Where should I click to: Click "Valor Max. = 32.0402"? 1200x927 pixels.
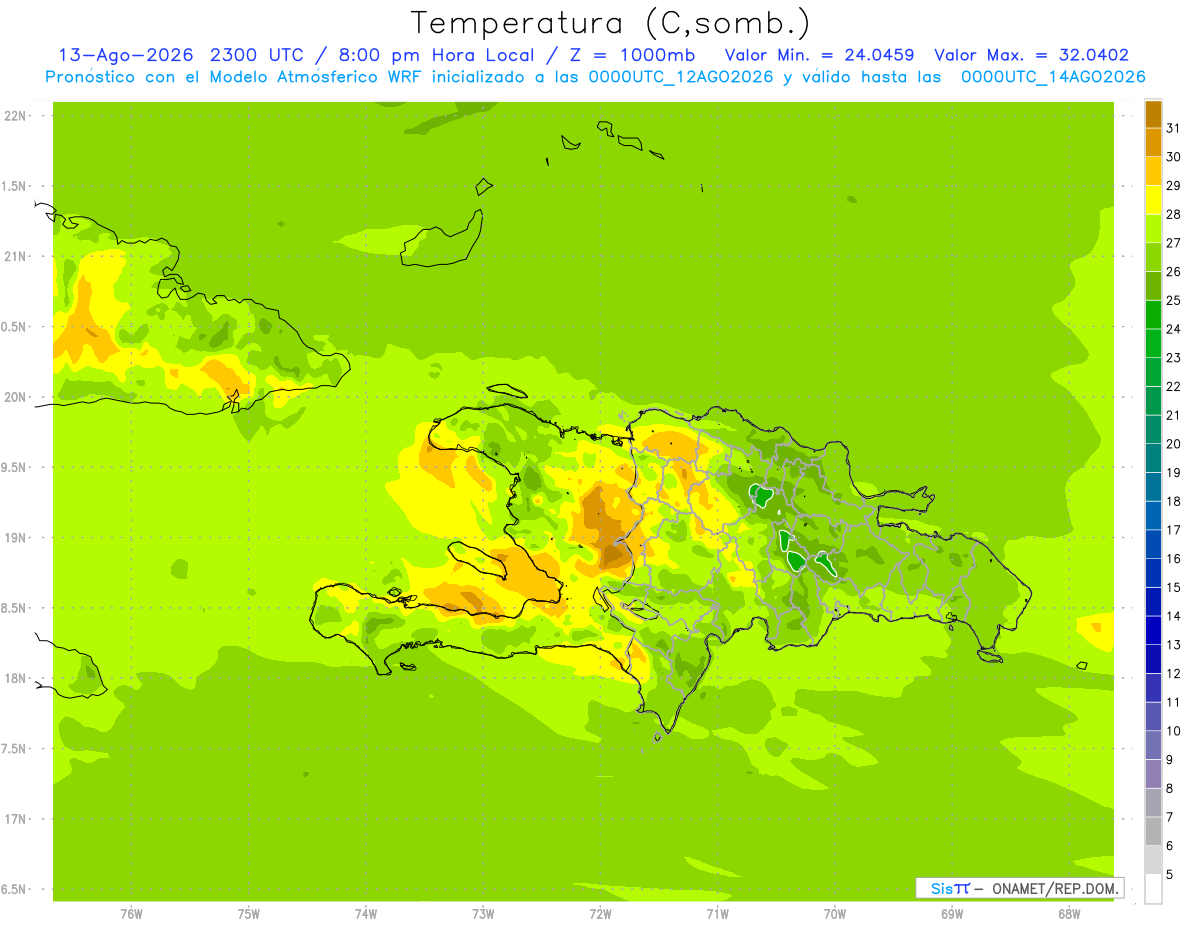pyautogui.click(x=1032, y=55)
